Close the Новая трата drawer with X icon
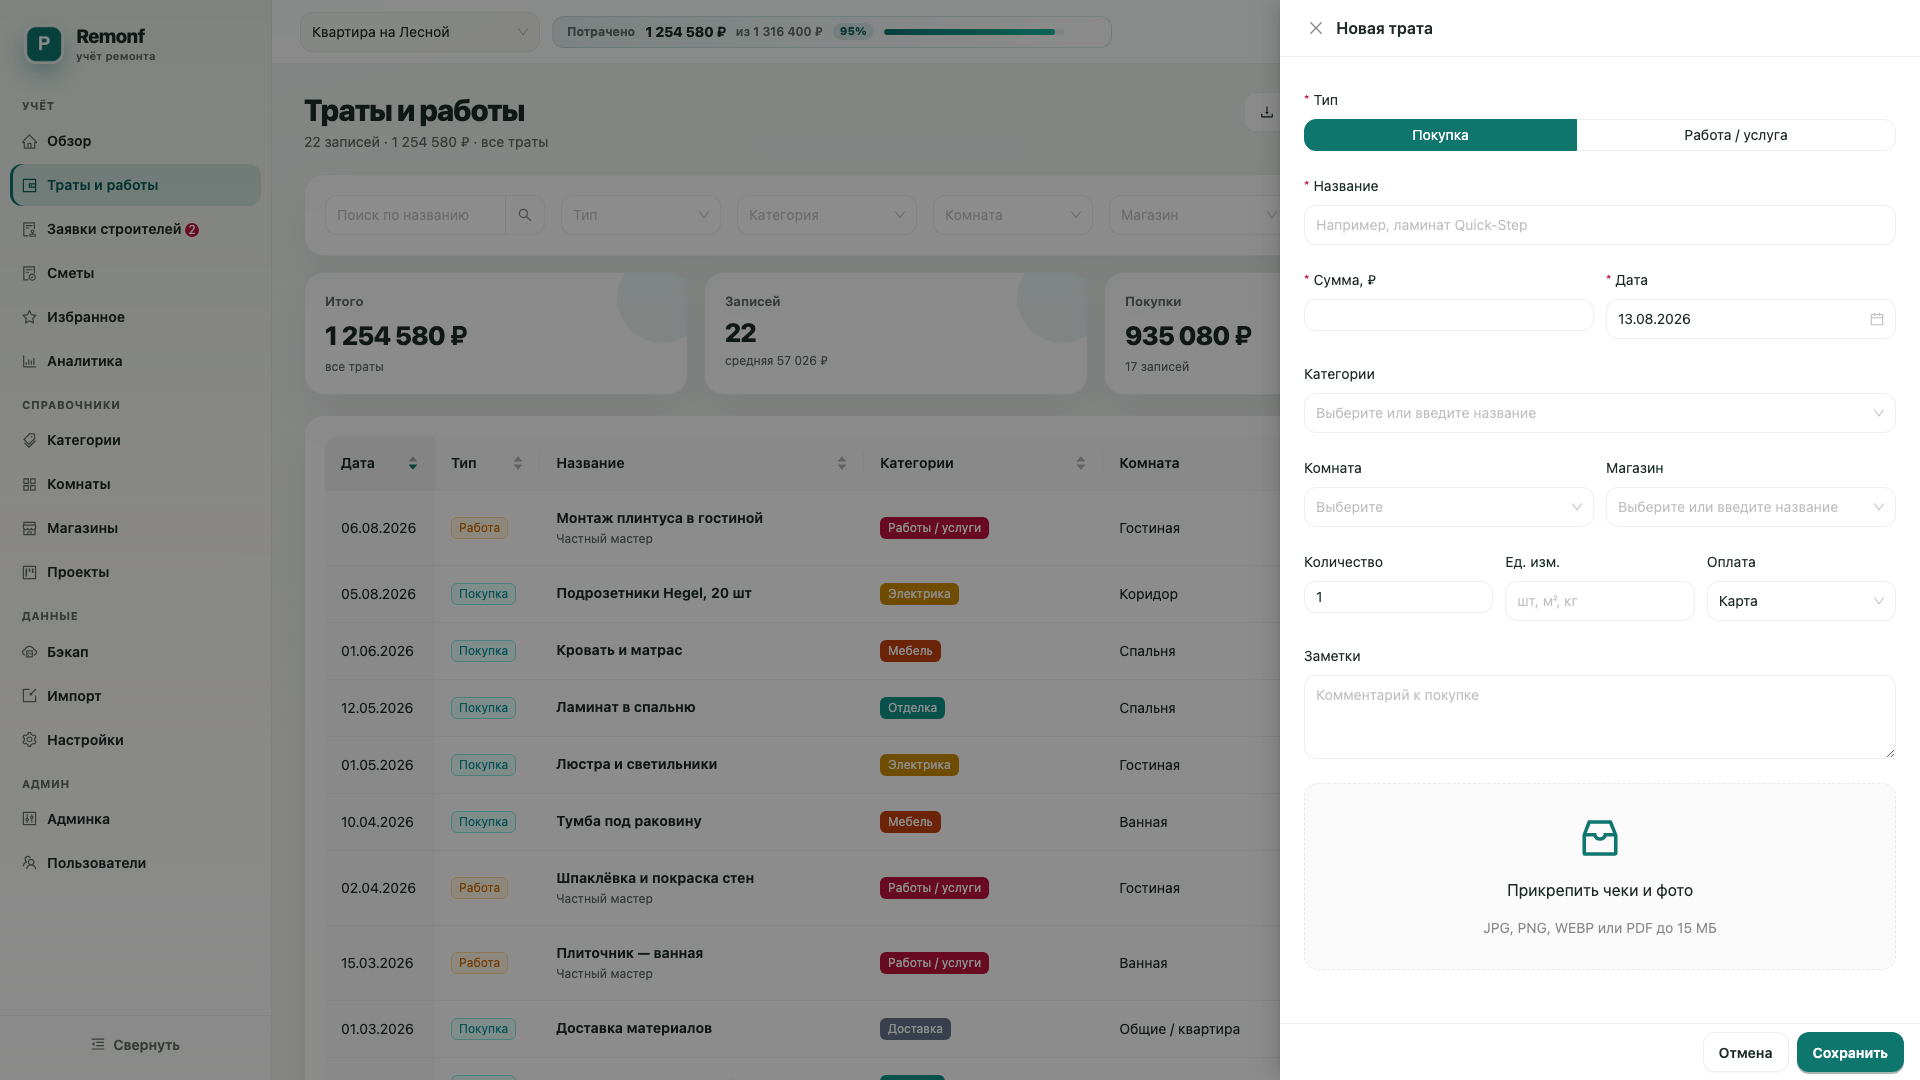 coord(1316,28)
